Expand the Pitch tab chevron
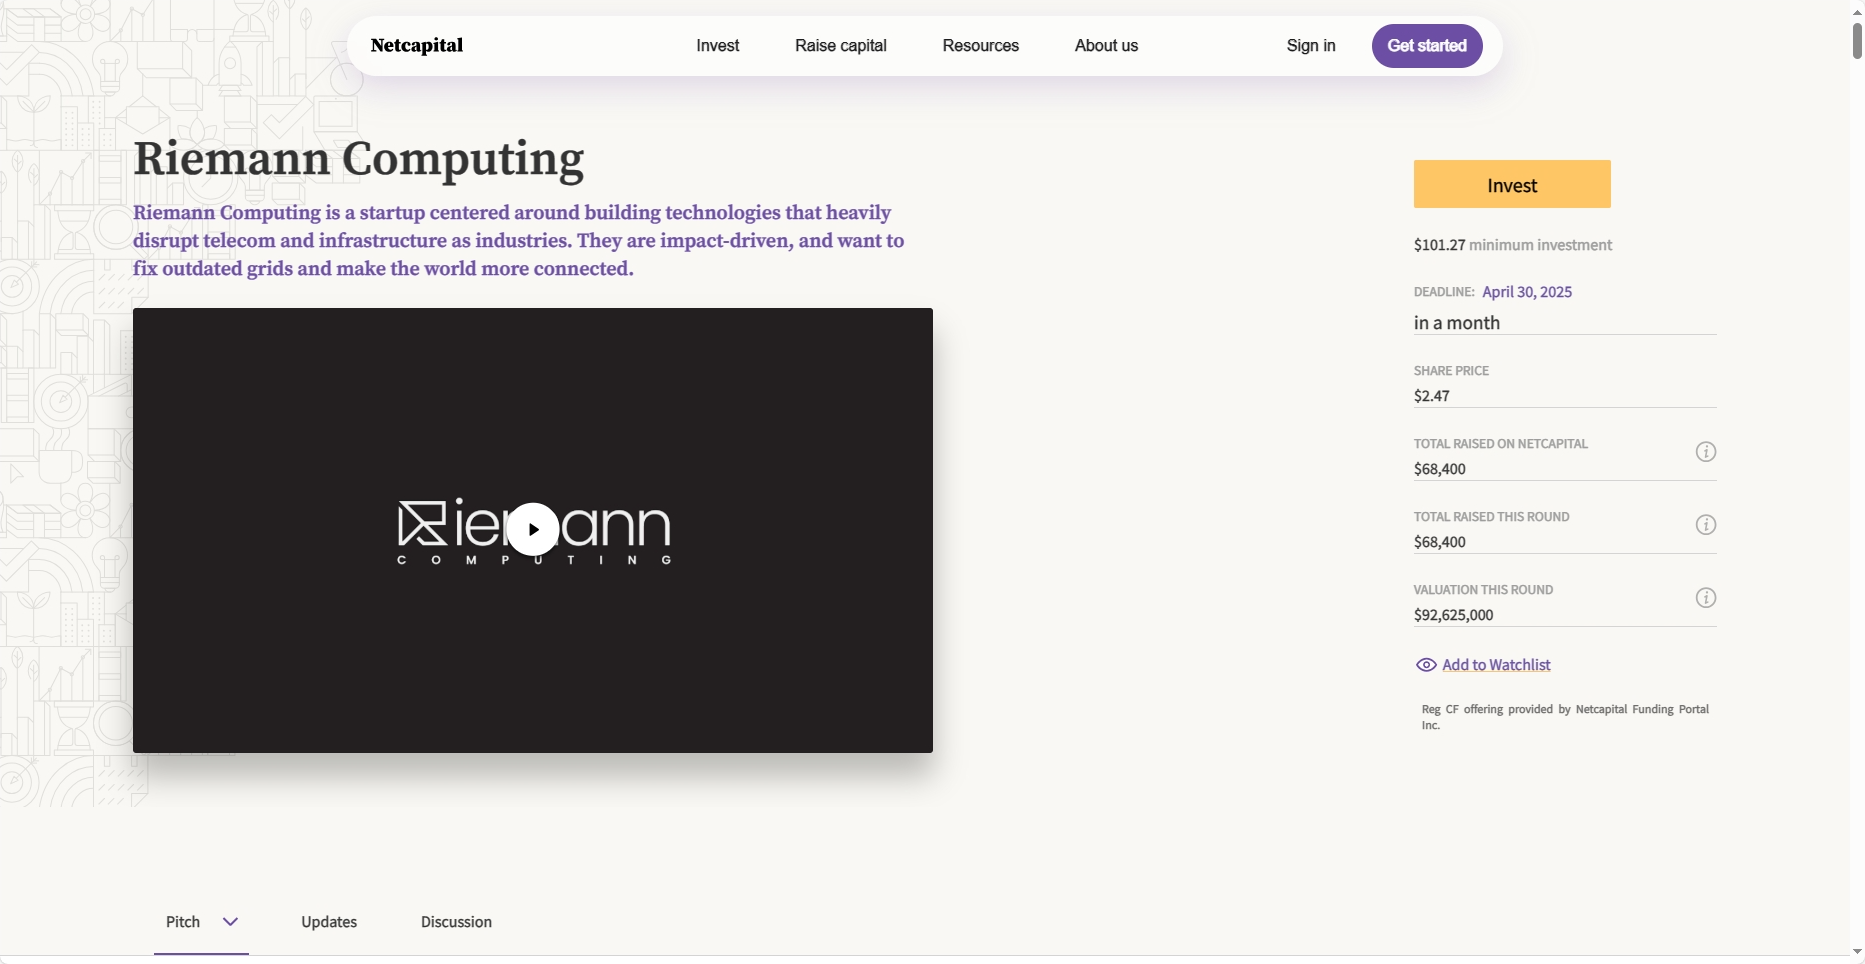 (x=231, y=922)
